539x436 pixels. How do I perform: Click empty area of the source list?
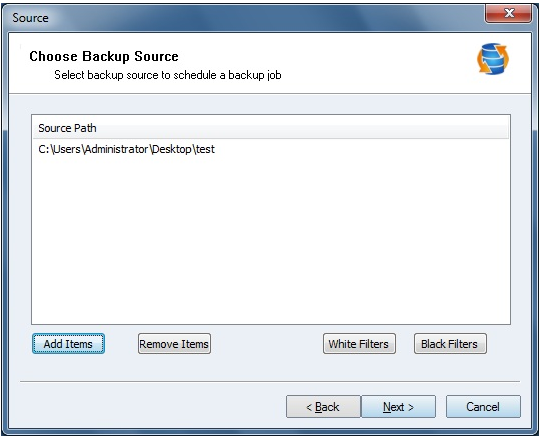coord(271,241)
